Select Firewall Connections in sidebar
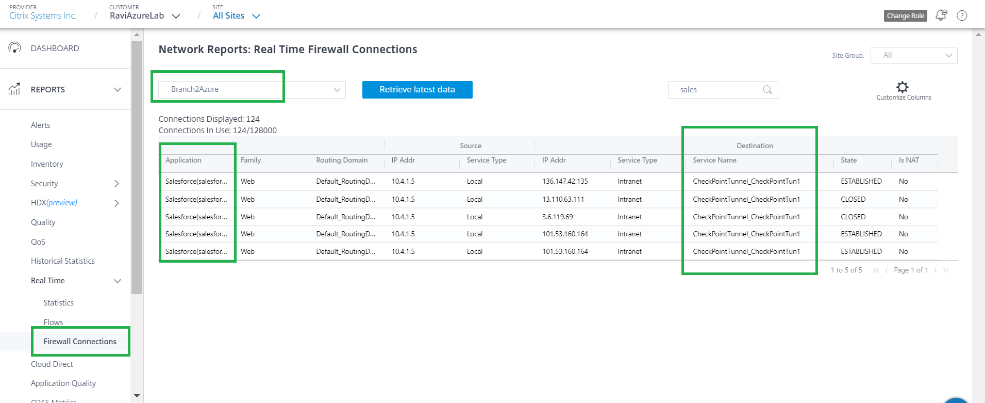The height and width of the screenshot is (403, 985). pos(80,341)
